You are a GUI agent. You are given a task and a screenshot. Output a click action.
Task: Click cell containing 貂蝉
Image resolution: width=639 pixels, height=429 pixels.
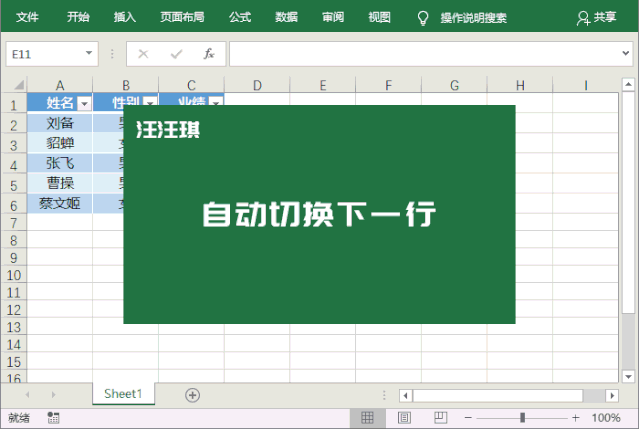(60, 143)
